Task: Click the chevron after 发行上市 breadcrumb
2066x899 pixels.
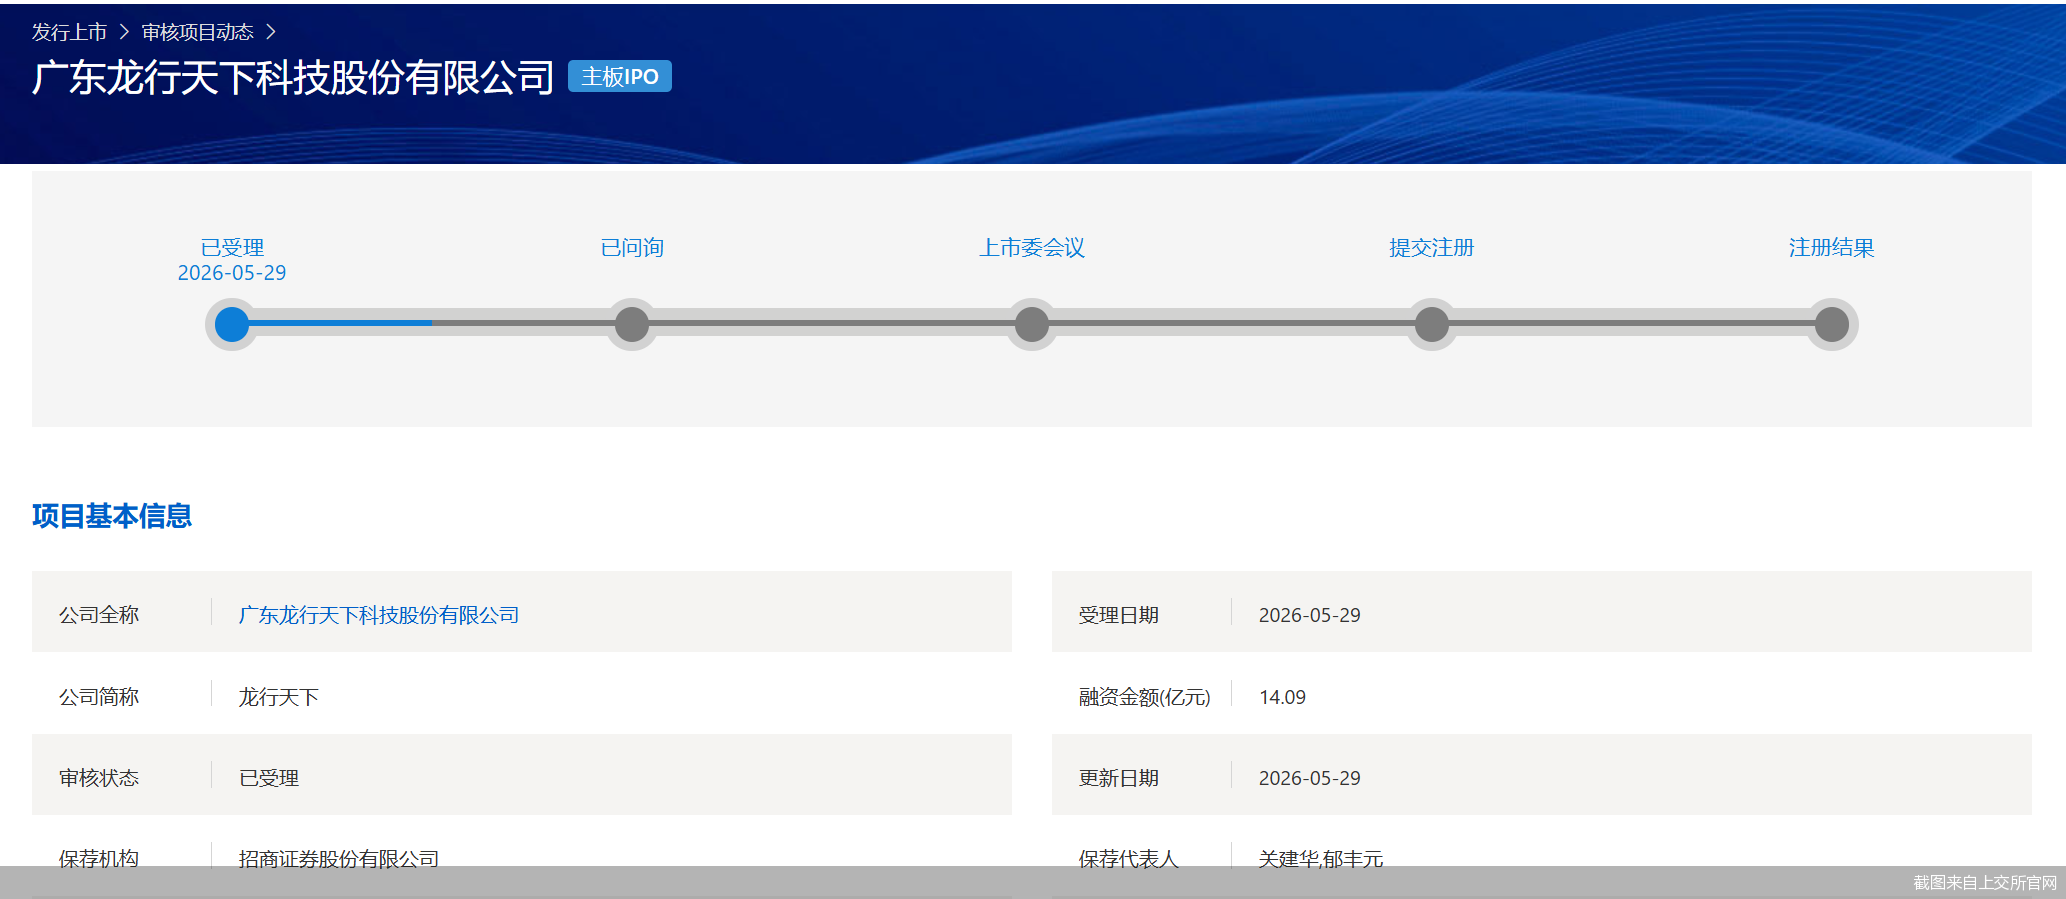Action: coord(124,32)
